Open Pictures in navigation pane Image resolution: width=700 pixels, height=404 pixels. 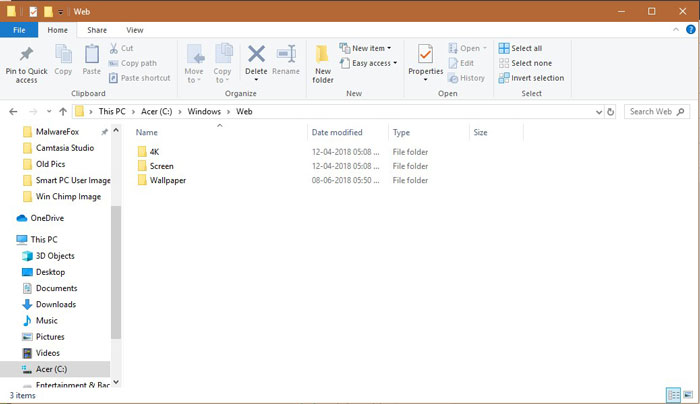click(43, 337)
